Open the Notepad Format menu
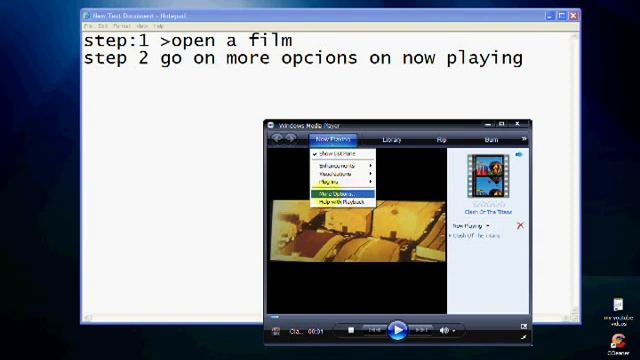 click(122, 26)
